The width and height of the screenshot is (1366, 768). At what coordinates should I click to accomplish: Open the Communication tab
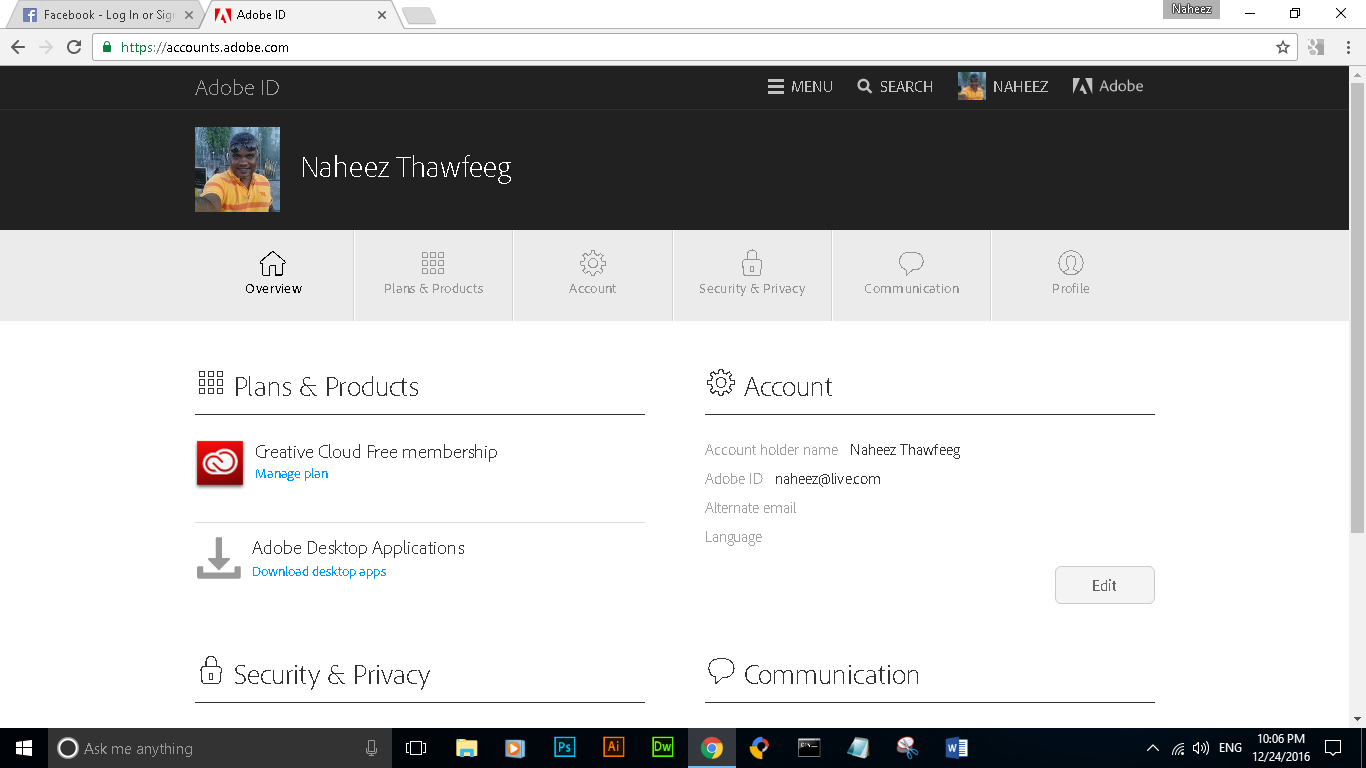911,275
